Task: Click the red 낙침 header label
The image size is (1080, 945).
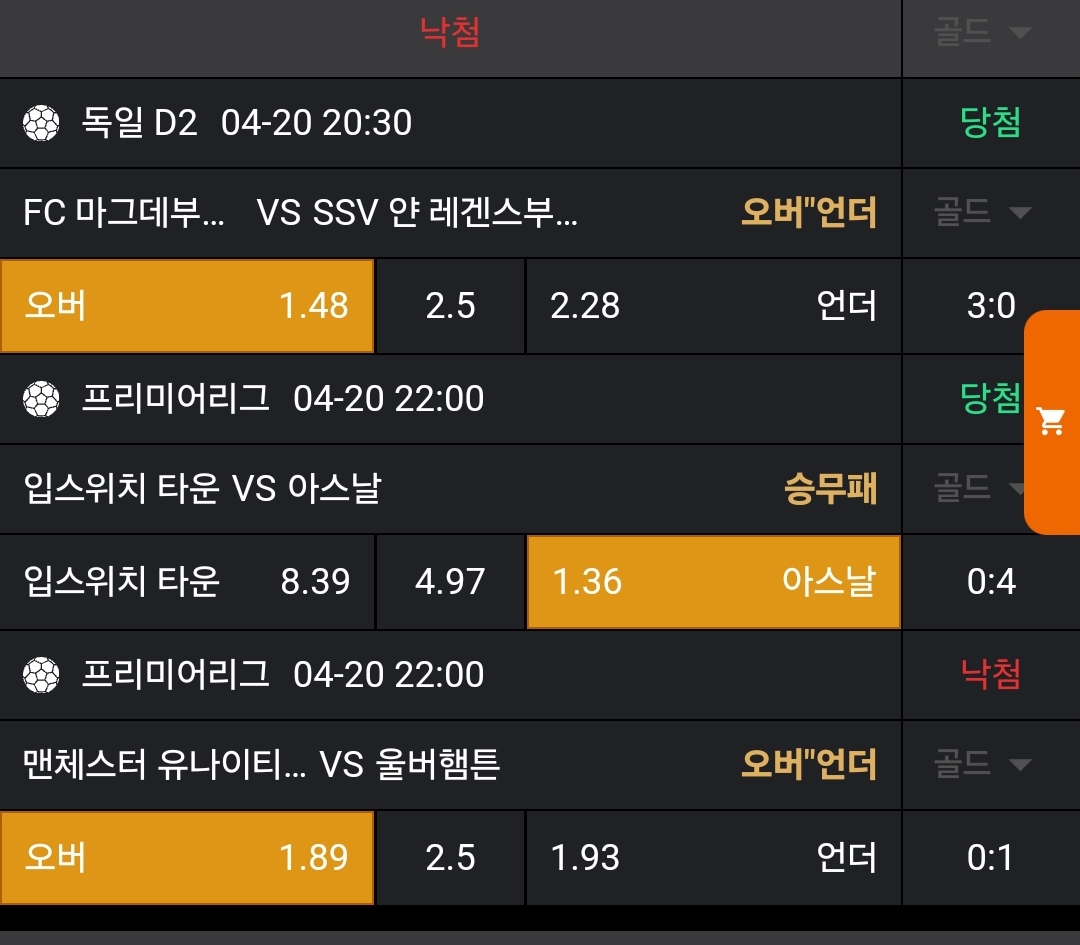Action: (x=450, y=33)
